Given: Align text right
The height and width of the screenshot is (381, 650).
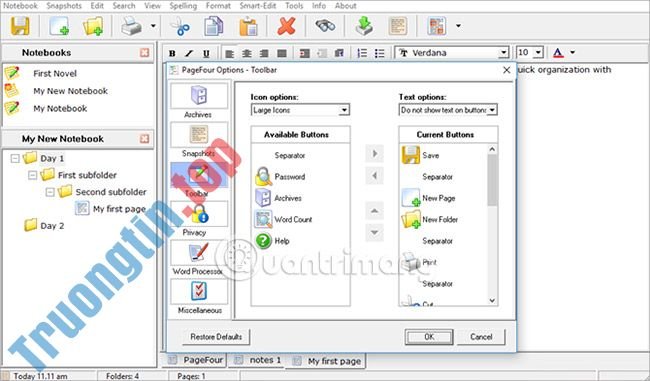Looking at the screenshot, I should coord(264,53).
